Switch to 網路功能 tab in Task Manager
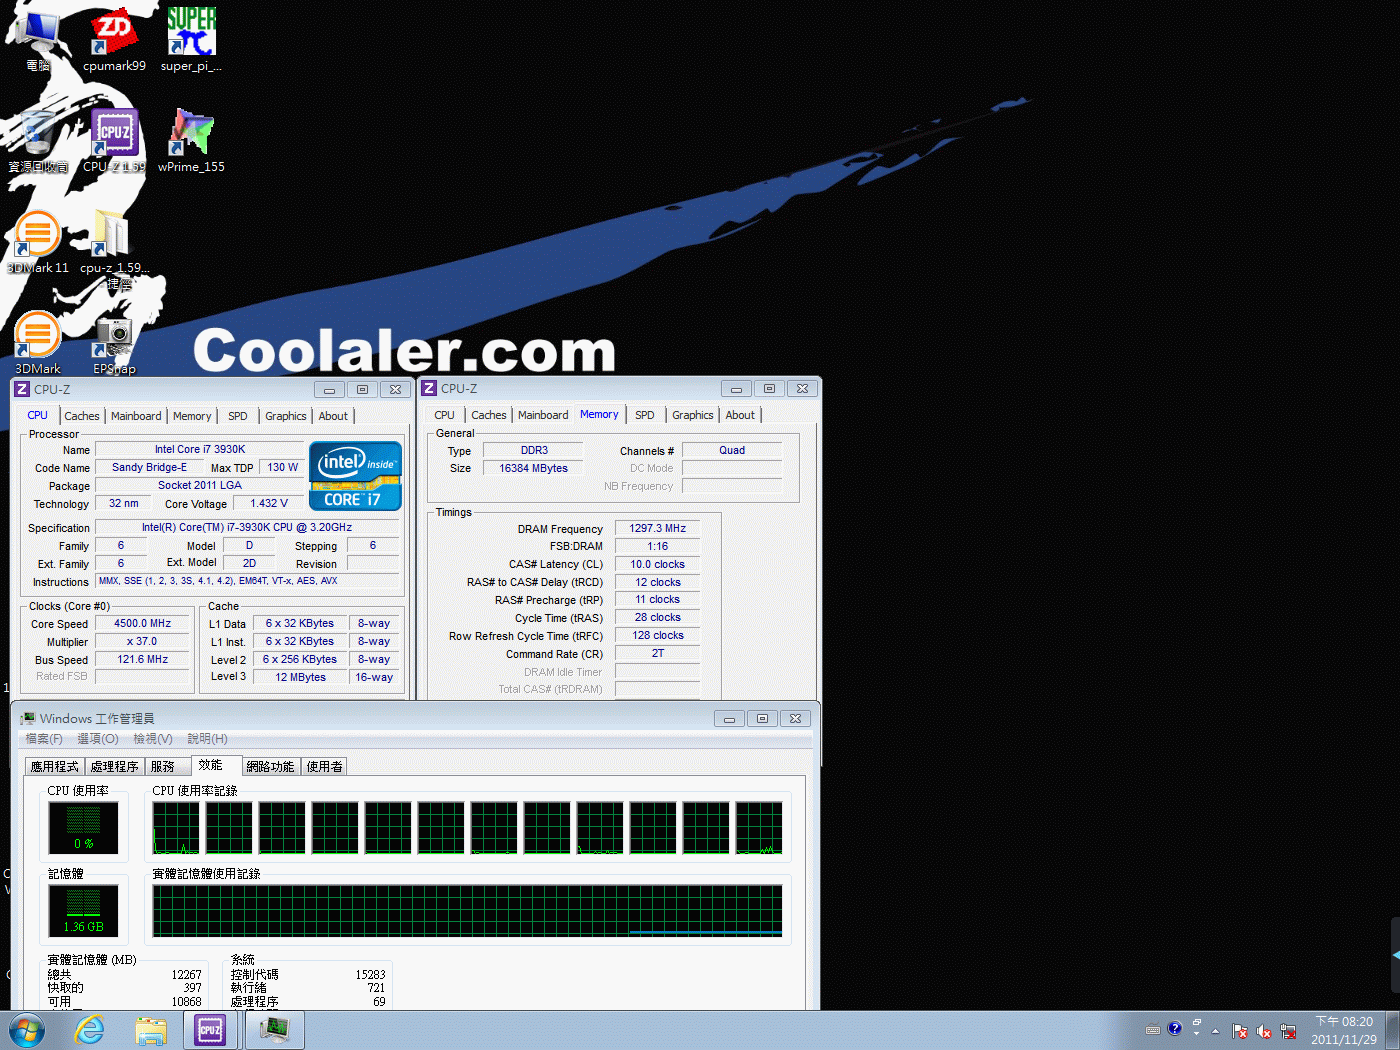The width and height of the screenshot is (1400, 1050). tap(270, 767)
